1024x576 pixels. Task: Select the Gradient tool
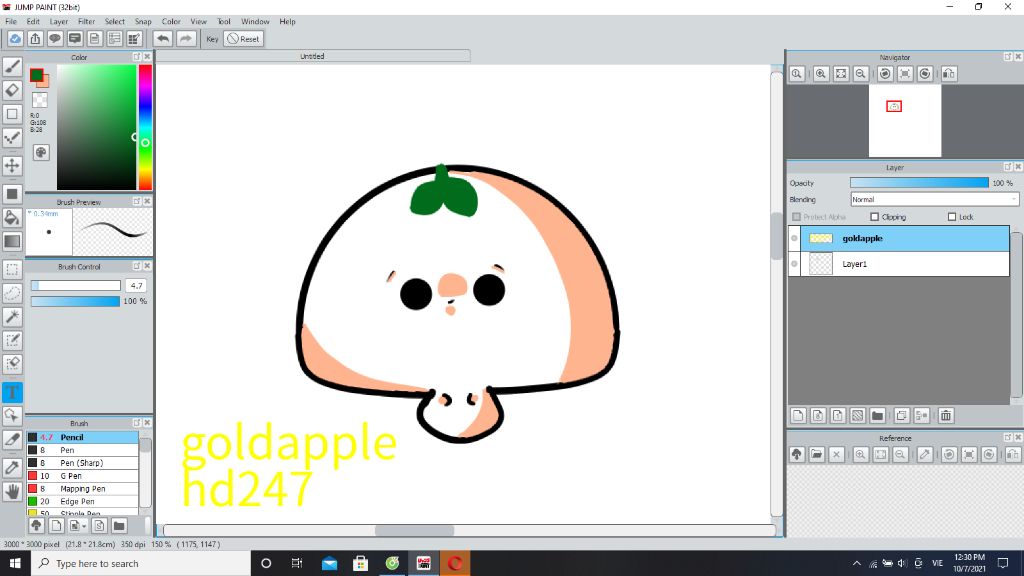tap(12, 241)
